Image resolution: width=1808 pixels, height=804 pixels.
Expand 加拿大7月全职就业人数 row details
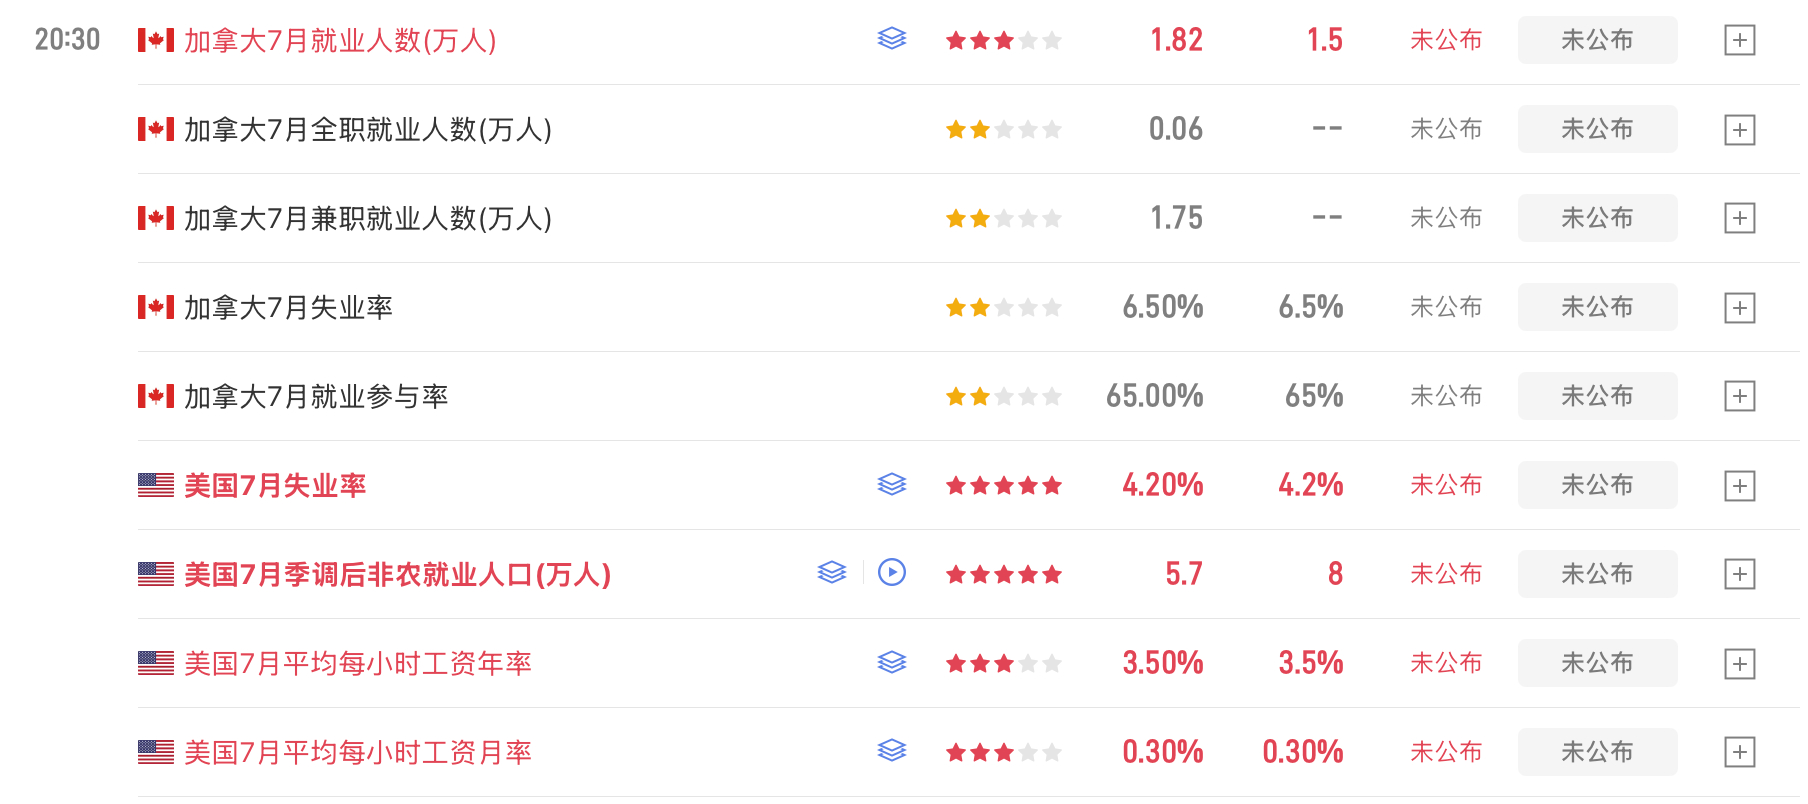1740,130
